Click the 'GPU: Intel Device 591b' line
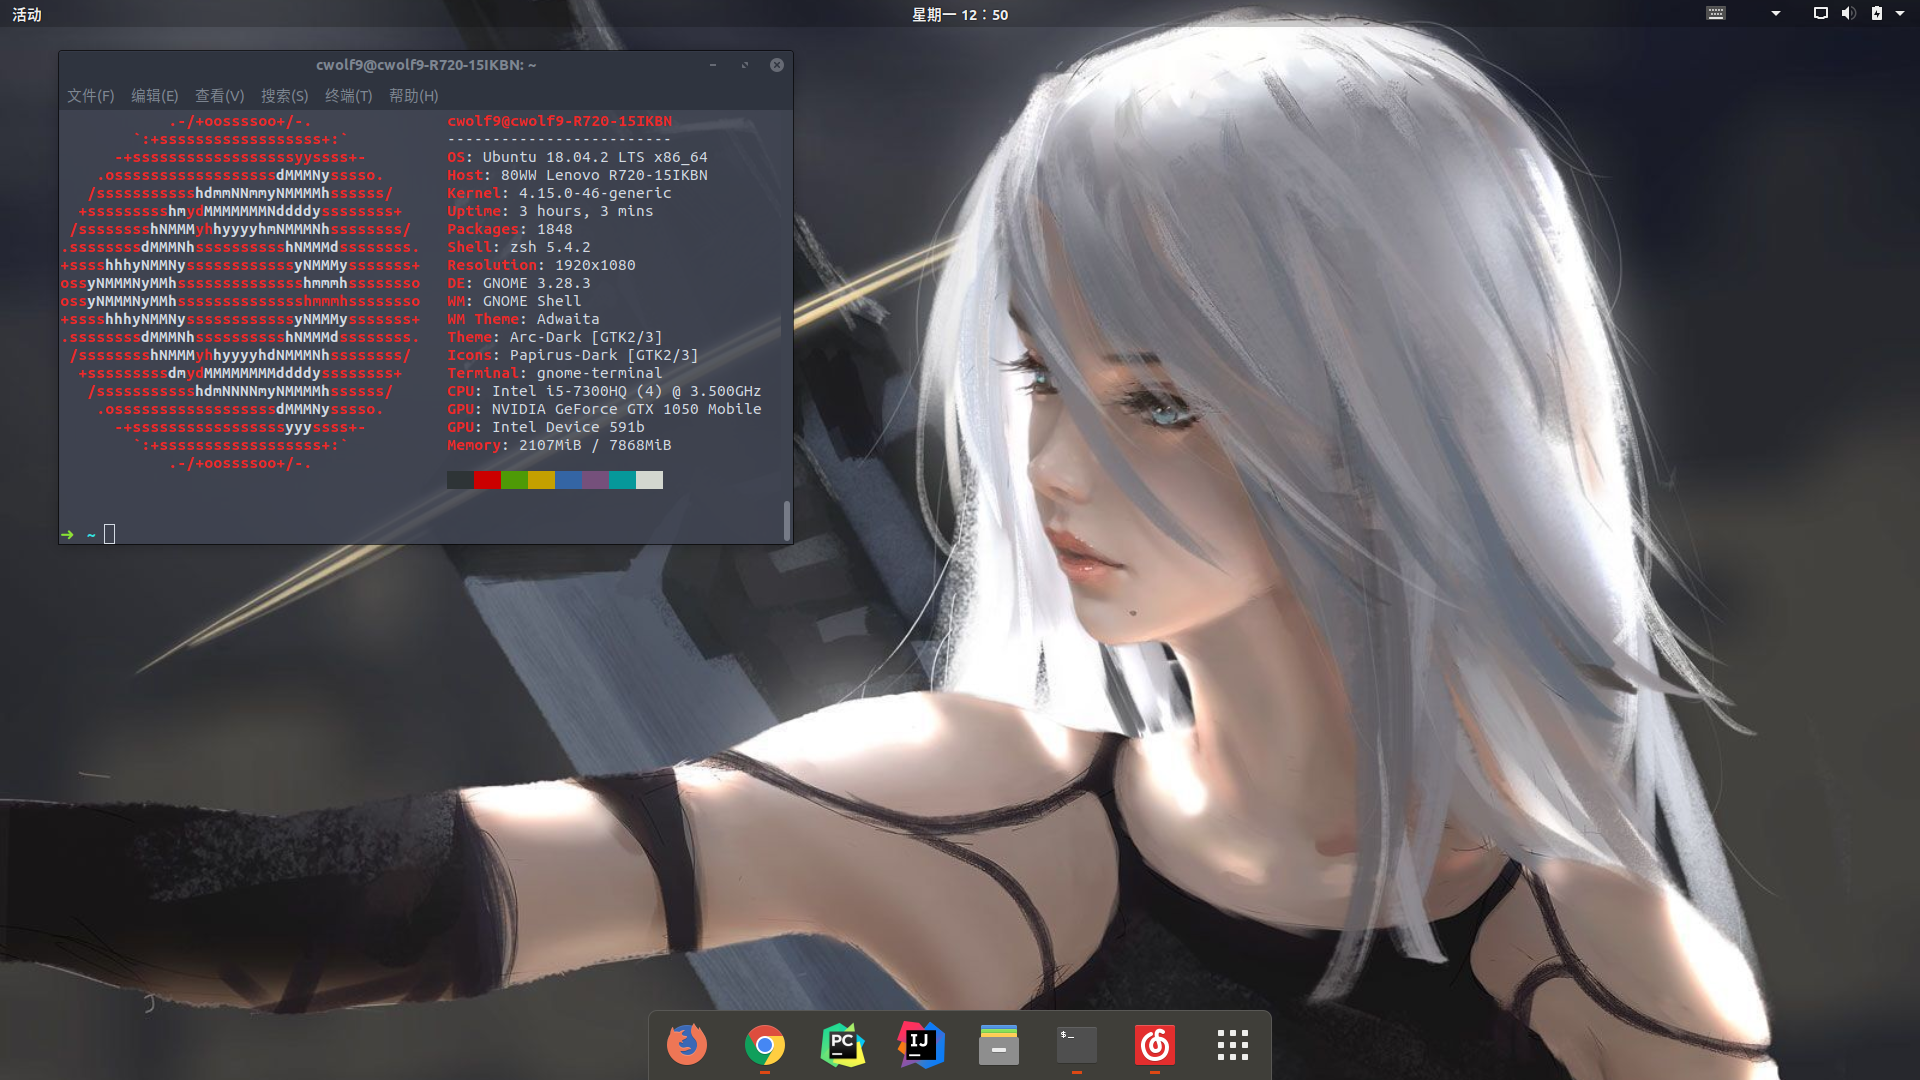1920x1080 pixels. (x=546, y=427)
